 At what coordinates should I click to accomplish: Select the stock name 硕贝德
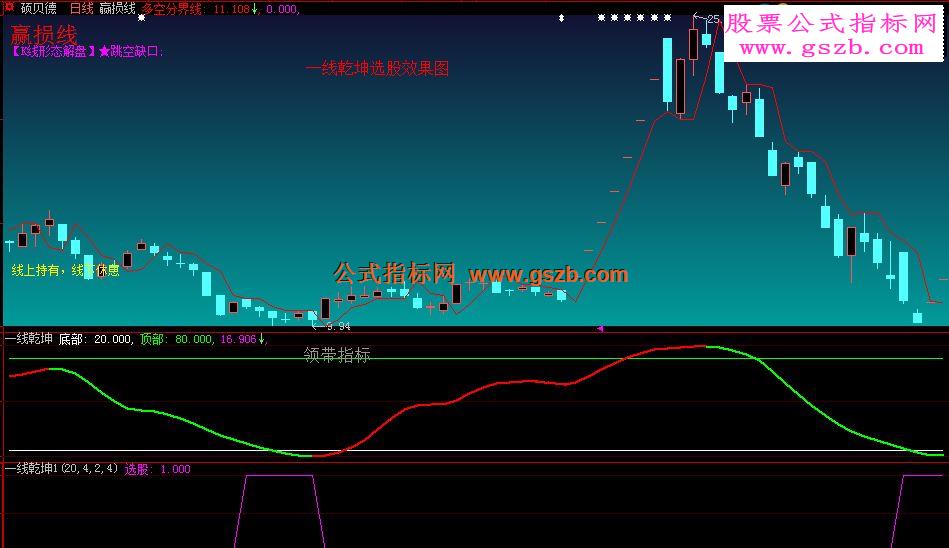(39, 8)
